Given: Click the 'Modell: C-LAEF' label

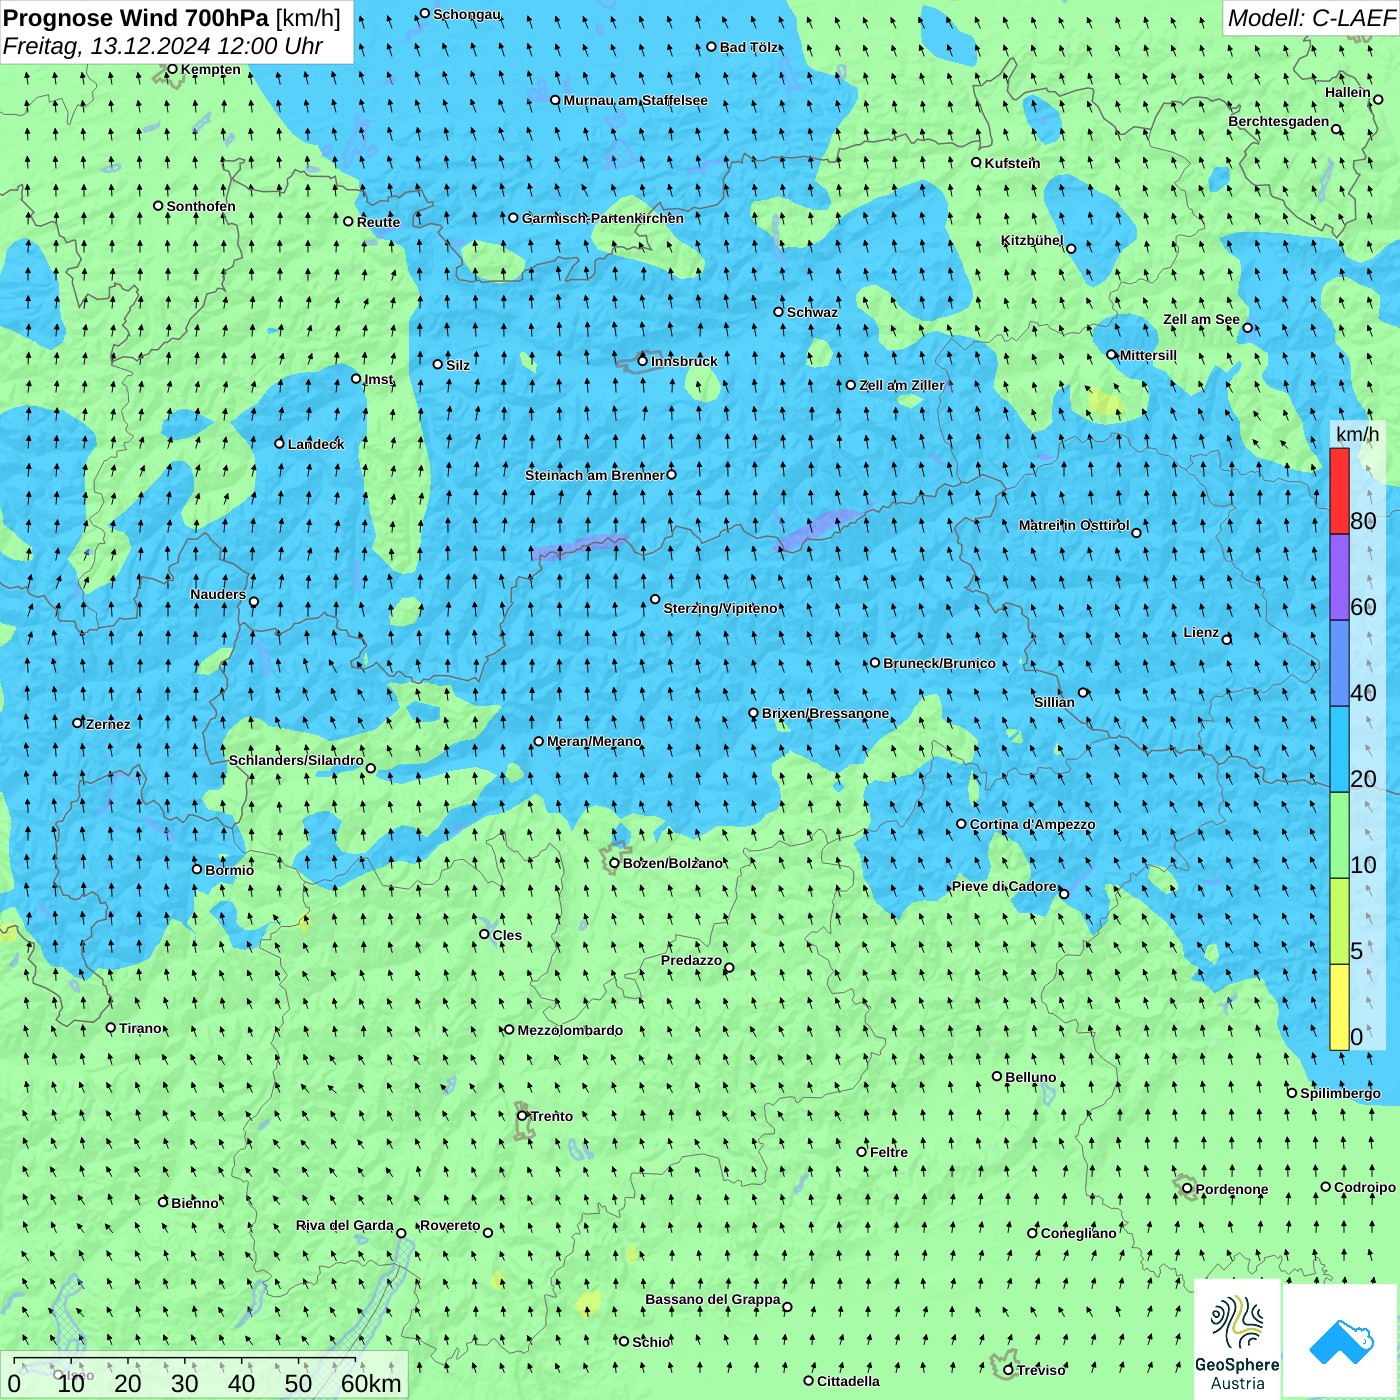Looking at the screenshot, I should pos(1311,18).
